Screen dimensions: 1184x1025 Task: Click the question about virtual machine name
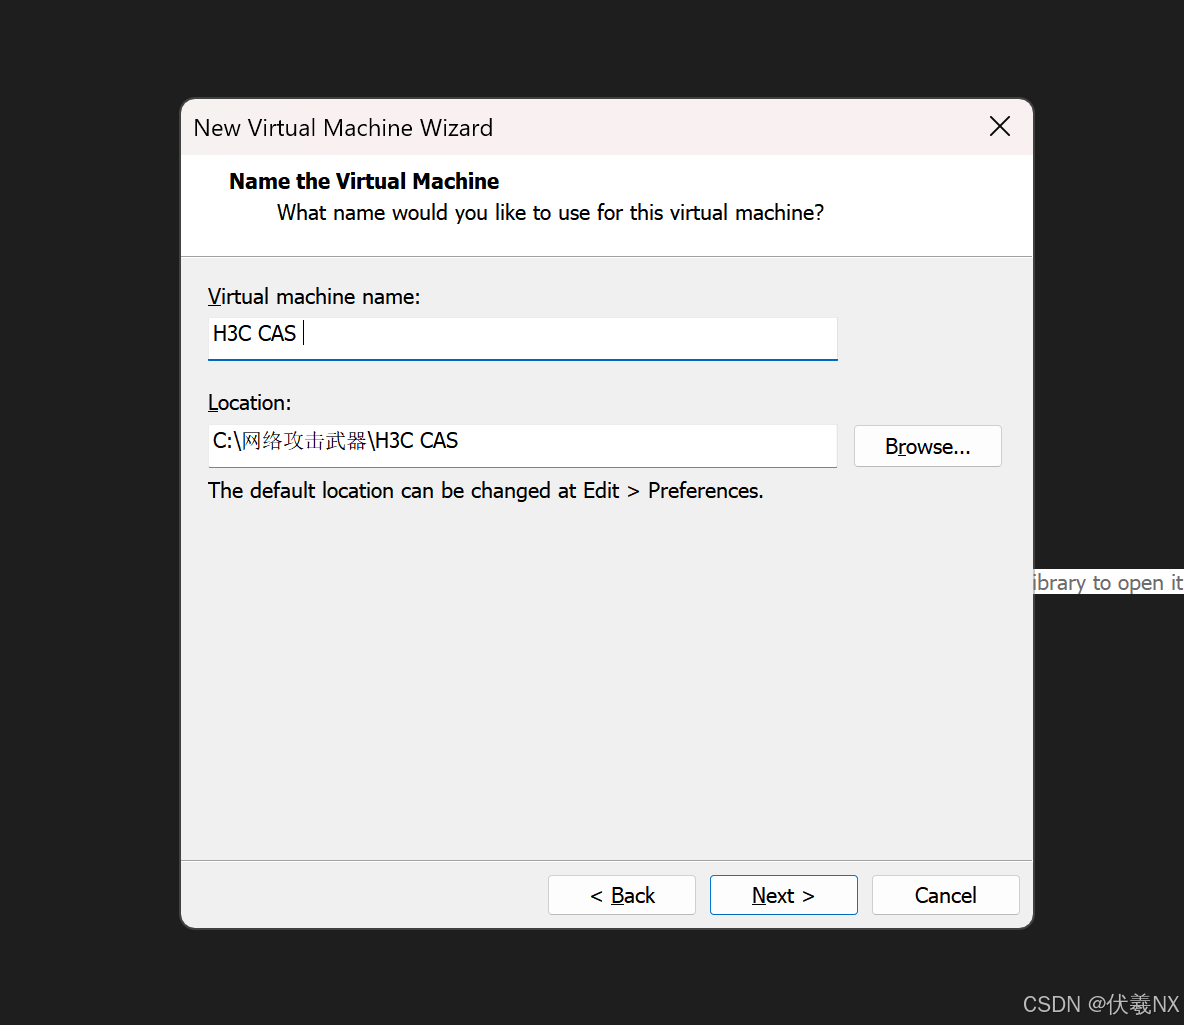click(550, 212)
